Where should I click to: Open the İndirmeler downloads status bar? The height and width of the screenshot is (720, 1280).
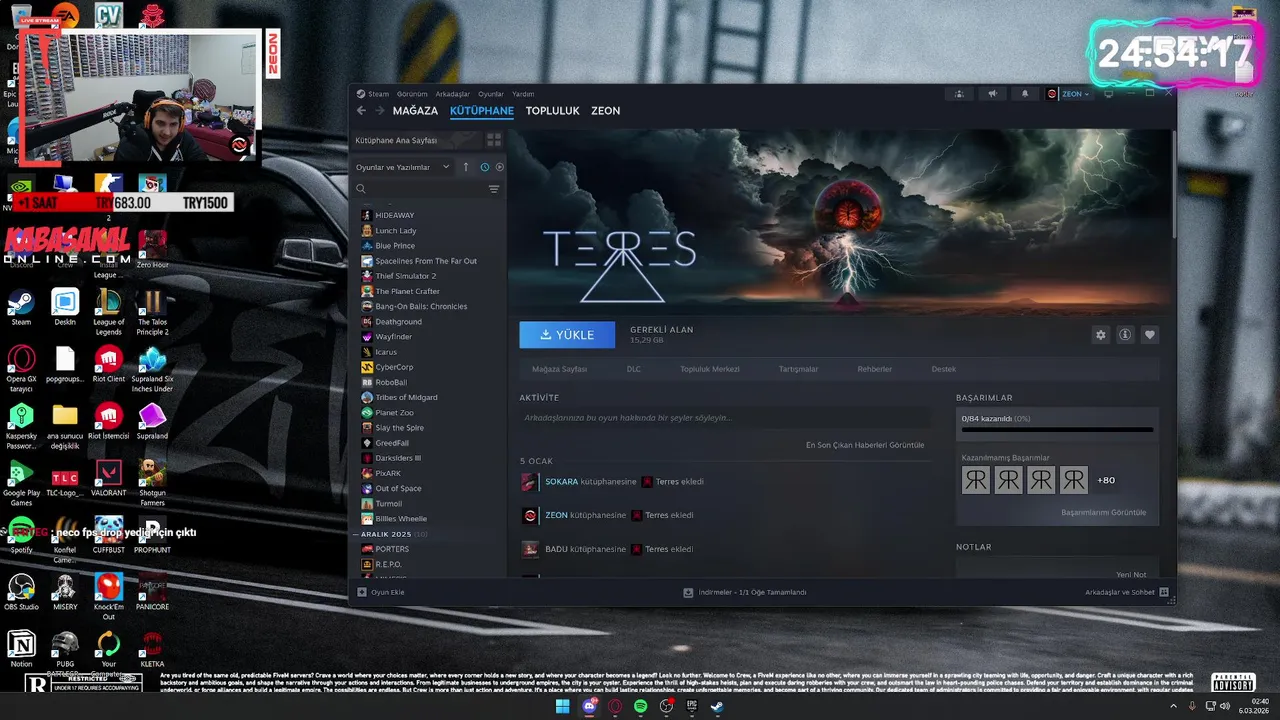[744, 592]
